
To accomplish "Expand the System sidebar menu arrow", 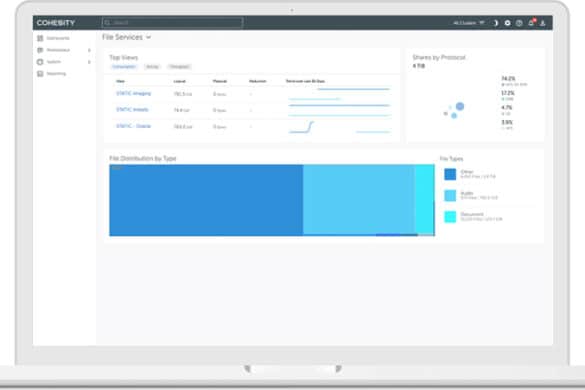I will pos(89,62).
